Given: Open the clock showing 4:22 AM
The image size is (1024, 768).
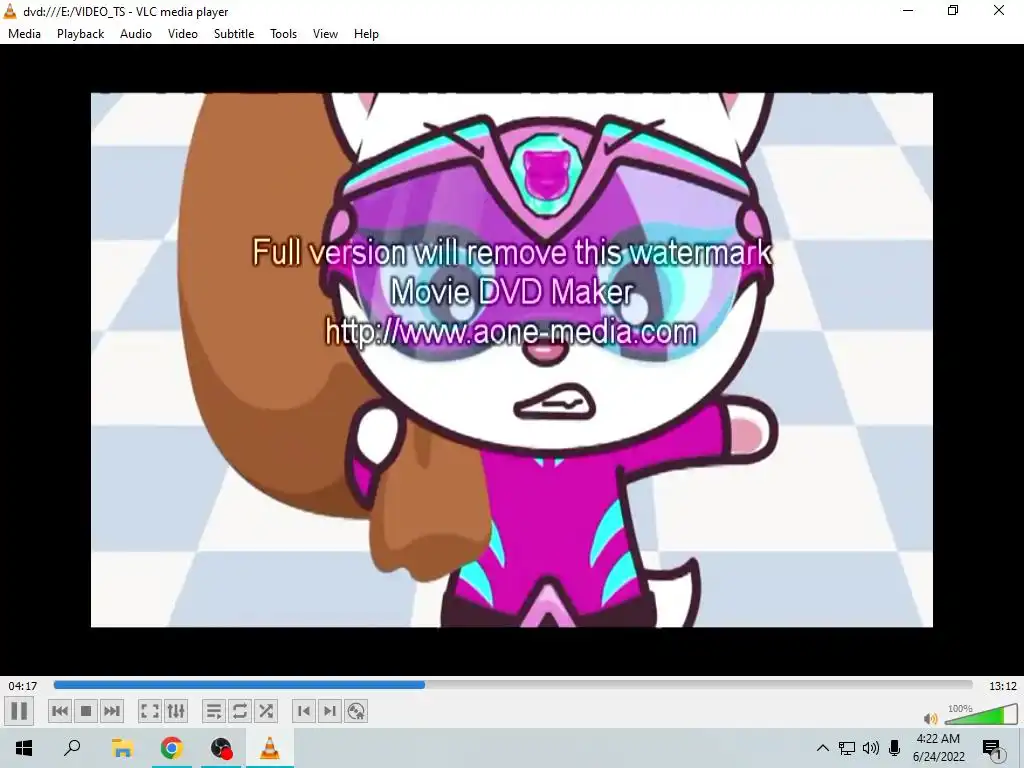Looking at the screenshot, I should (938, 748).
